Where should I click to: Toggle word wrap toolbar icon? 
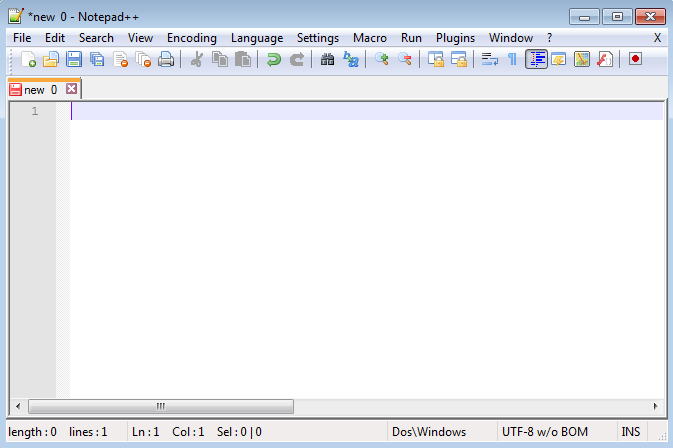(x=490, y=59)
